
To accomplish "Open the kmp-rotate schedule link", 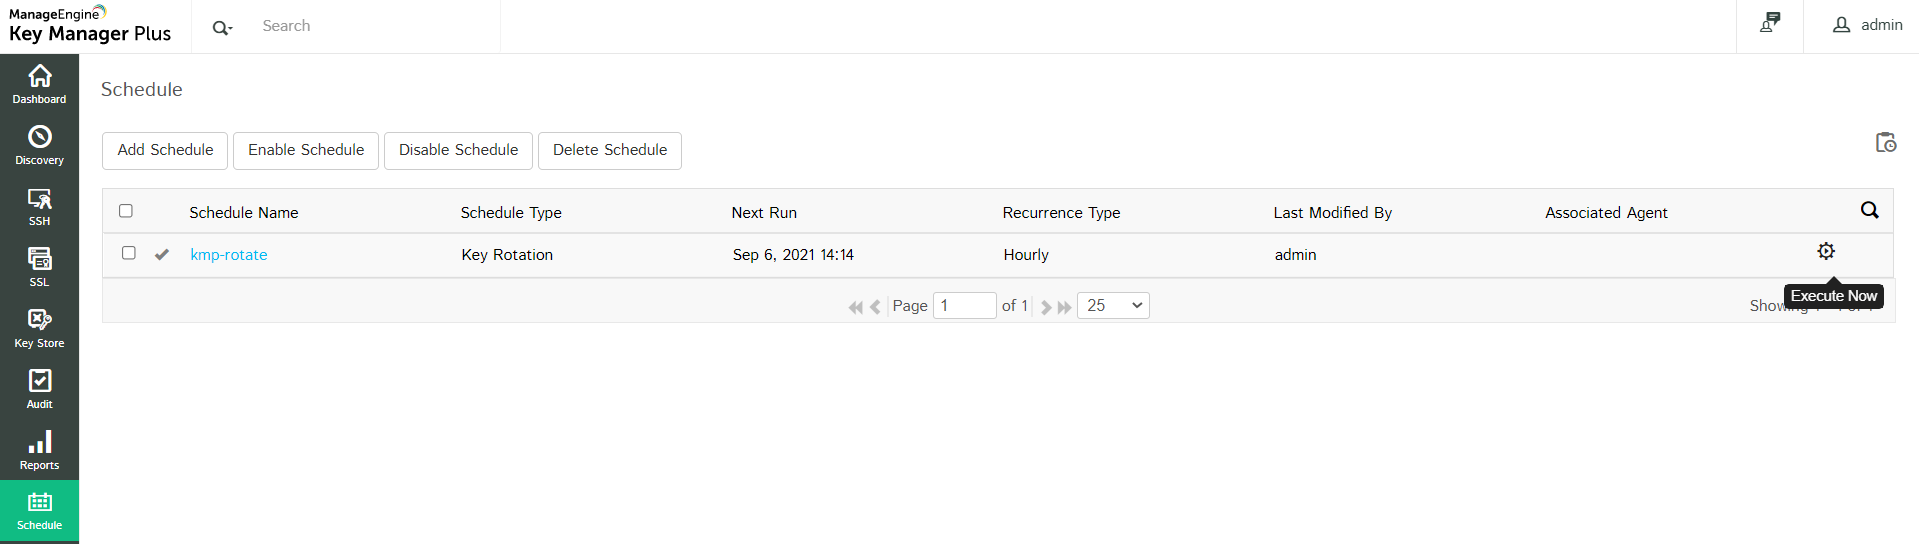I will pos(229,255).
